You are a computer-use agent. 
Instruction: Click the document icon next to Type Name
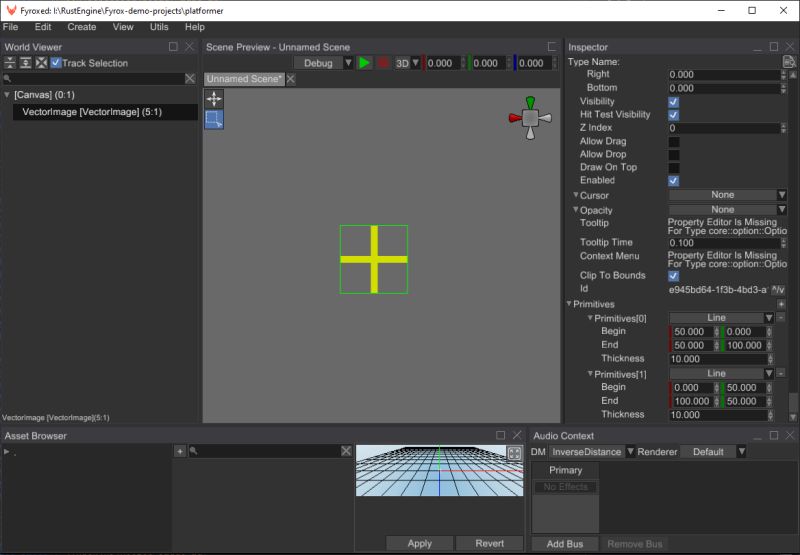click(789, 62)
